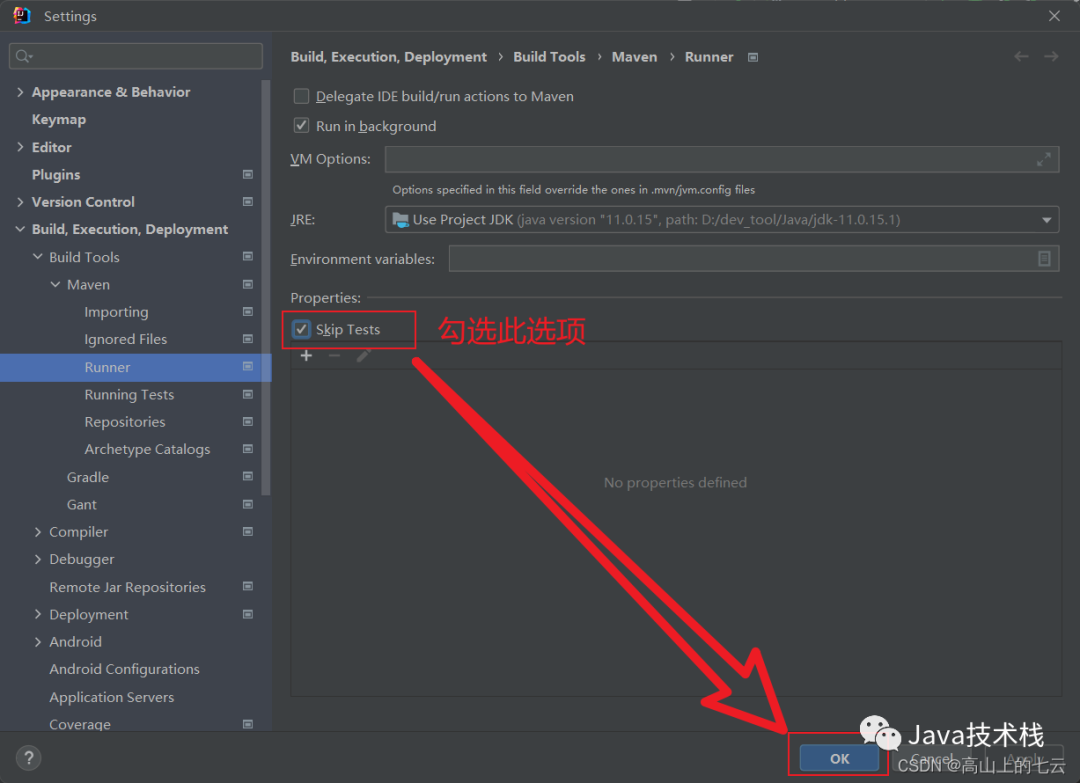Click into the VM Options field
The width and height of the screenshot is (1080, 783).
[721, 159]
